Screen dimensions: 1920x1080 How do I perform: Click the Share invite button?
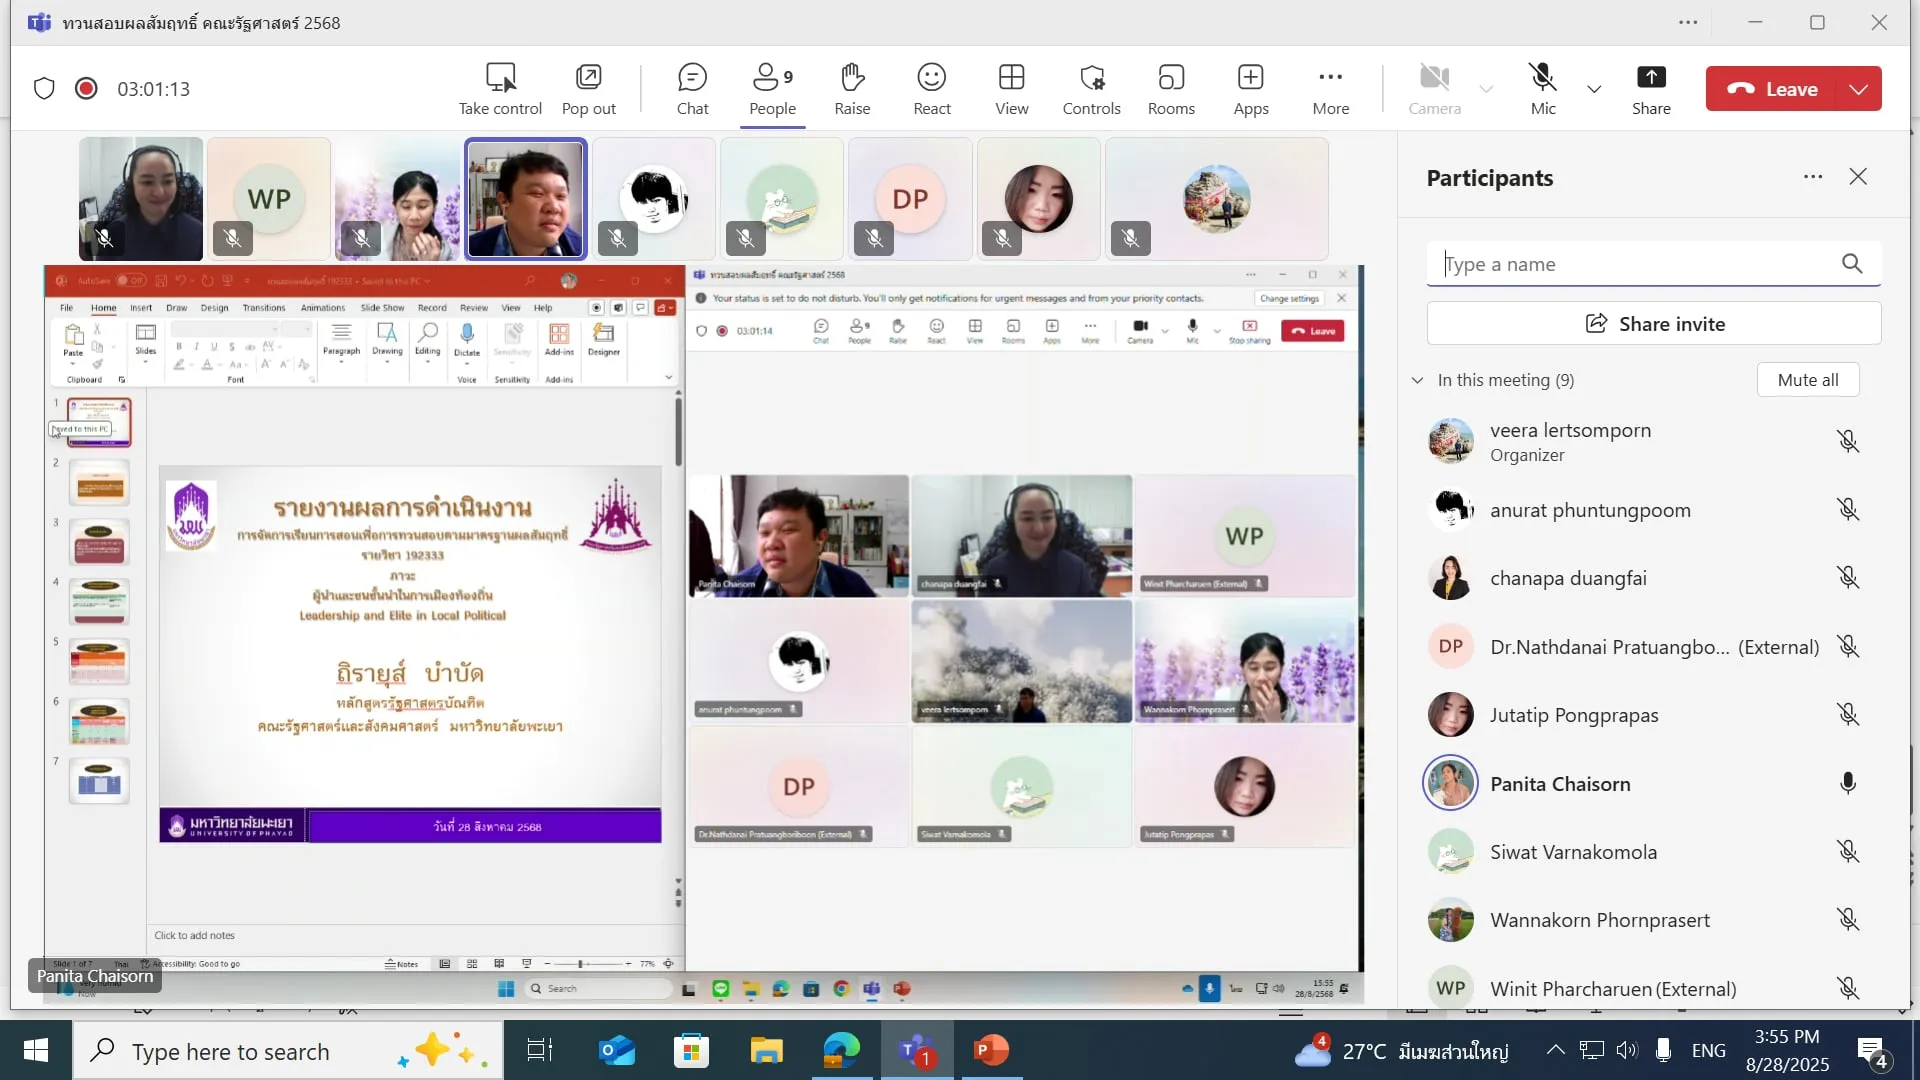[x=1654, y=324]
